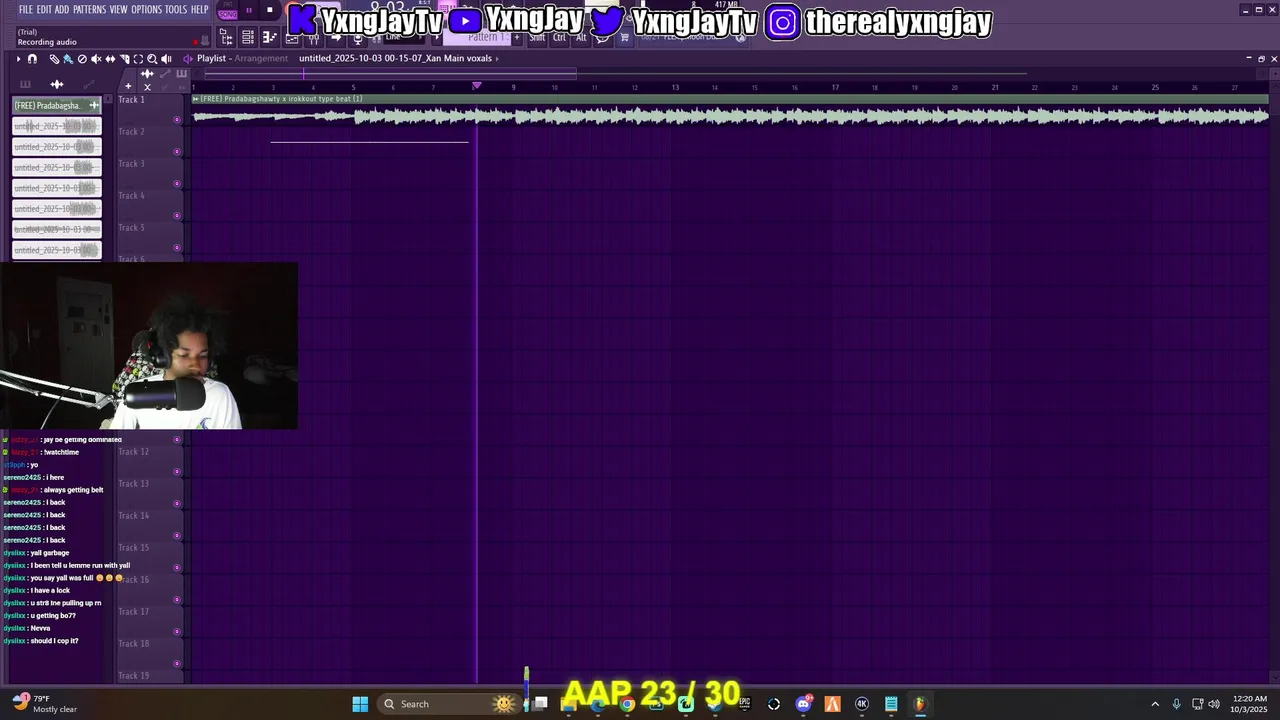Select the Slip tool
The image size is (1280, 720).
tap(110, 59)
